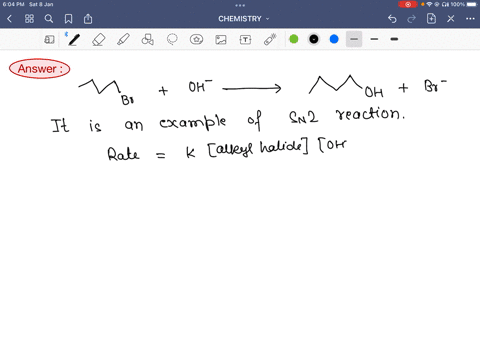Tap the battery indicator in status bar
The width and height of the screenshot is (480, 360).
point(472,4)
